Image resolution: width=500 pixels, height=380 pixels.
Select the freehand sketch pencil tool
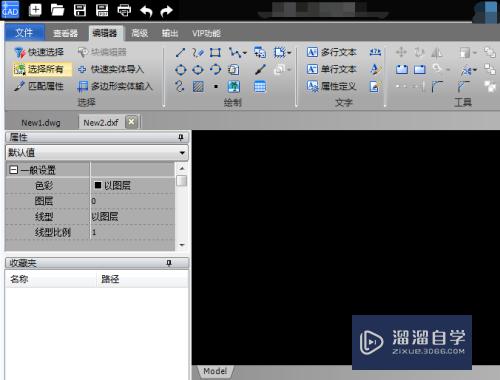coord(198,52)
